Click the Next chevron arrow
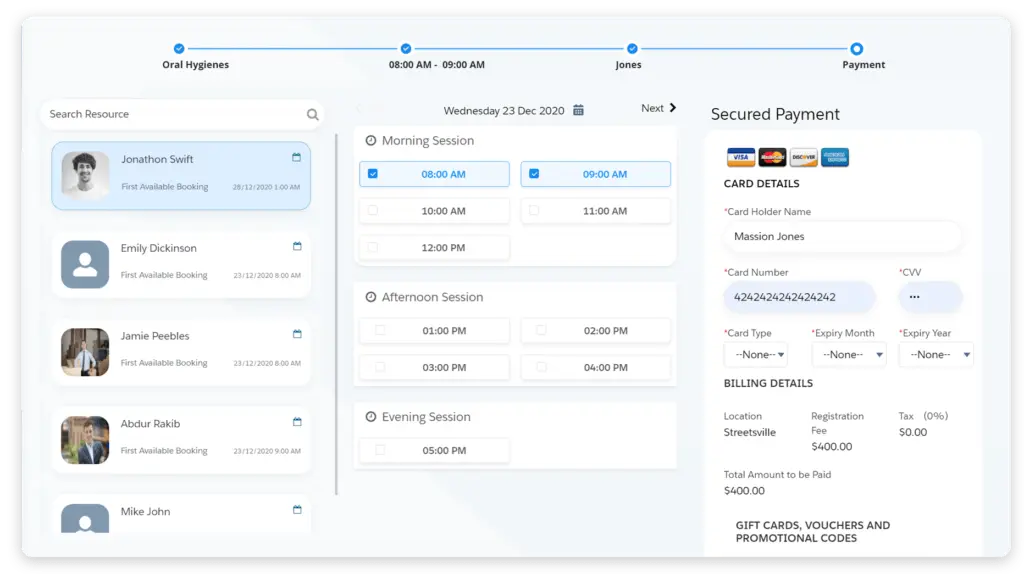Image resolution: width=1024 pixels, height=574 pixels. tap(673, 108)
